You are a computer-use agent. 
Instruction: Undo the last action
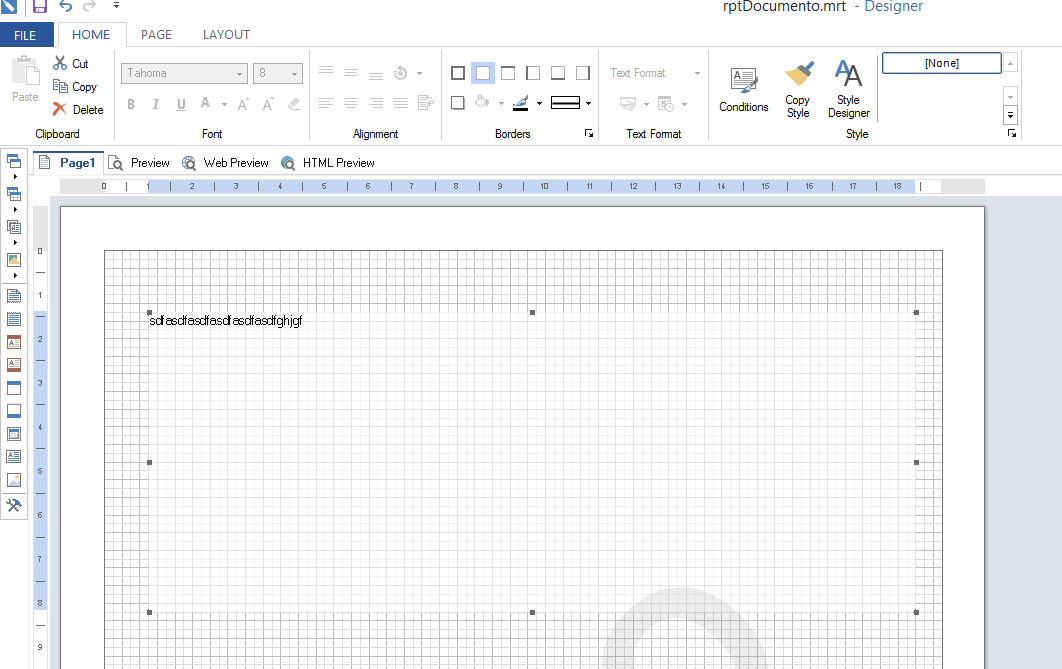tap(66, 6)
